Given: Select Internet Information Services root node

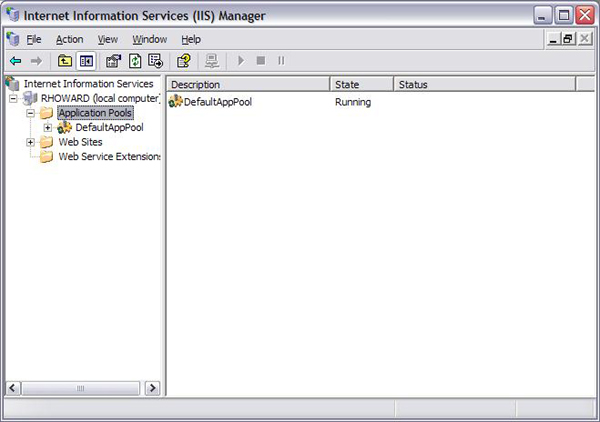Looking at the screenshot, I should (x=88, y=84).
